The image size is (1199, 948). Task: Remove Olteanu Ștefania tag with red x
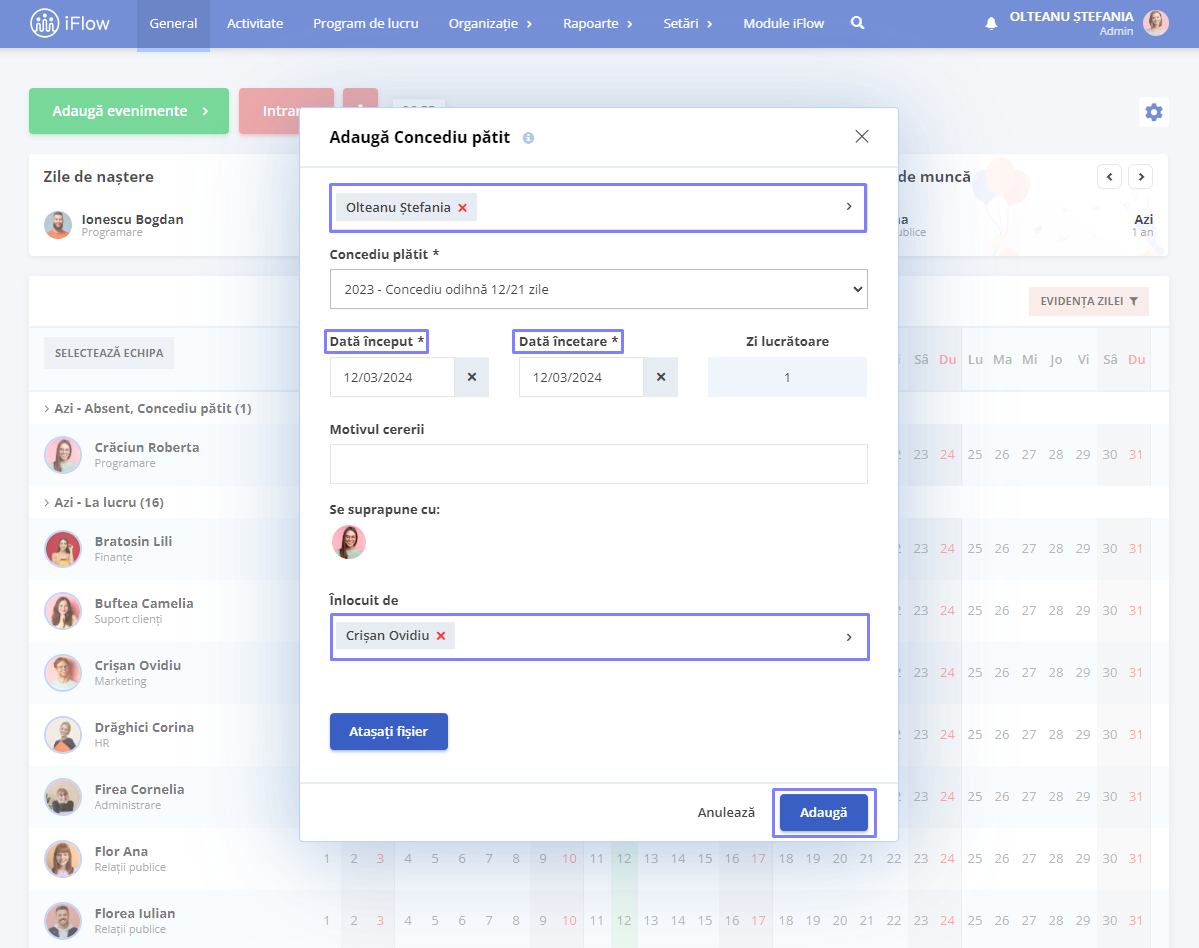pyautogui.click(x=463, y=208)
